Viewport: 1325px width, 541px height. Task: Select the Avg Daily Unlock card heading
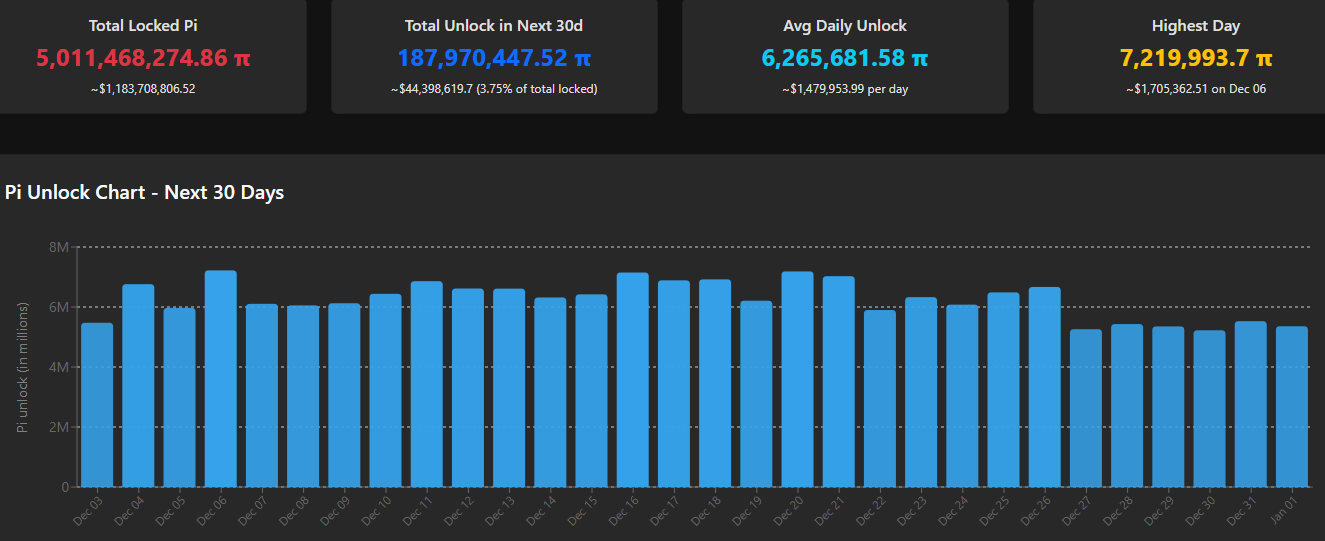tap(845, 26)
